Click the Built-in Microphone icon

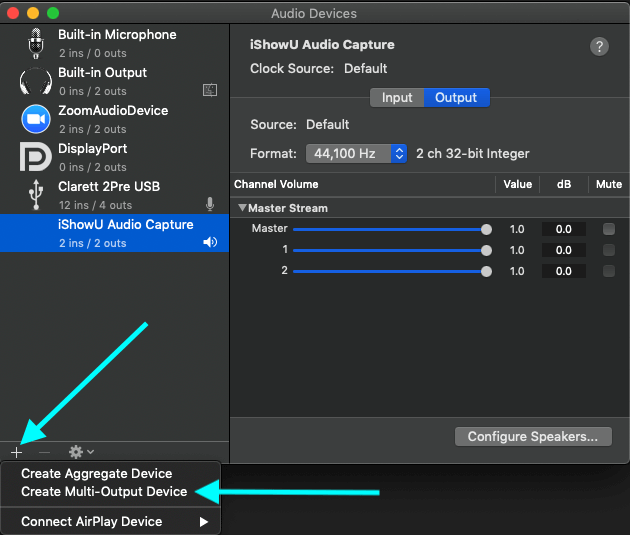click(x=36, y=43)
